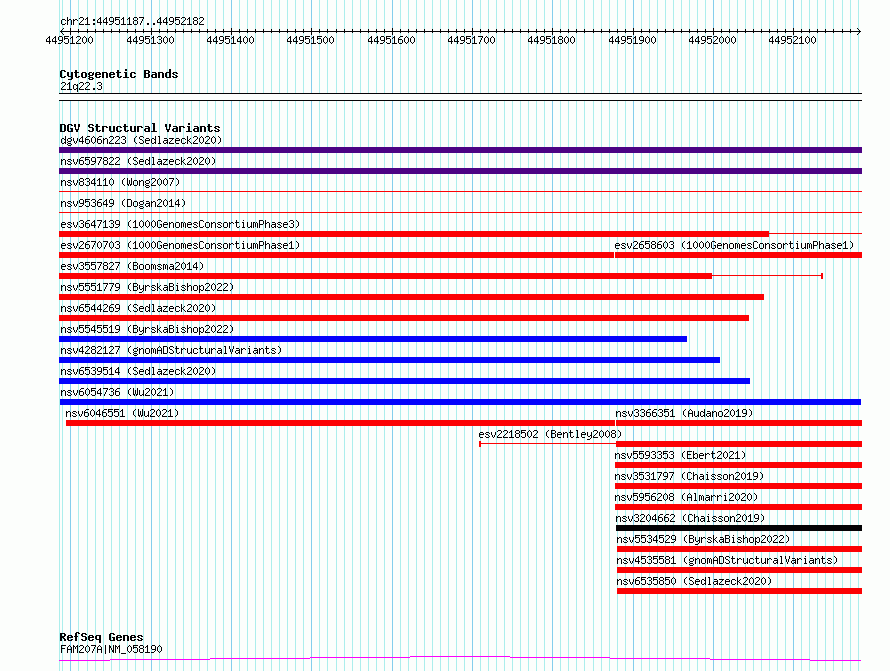Click the red bar under nsv5551779
890x671 pixels.
click(412, 297)
